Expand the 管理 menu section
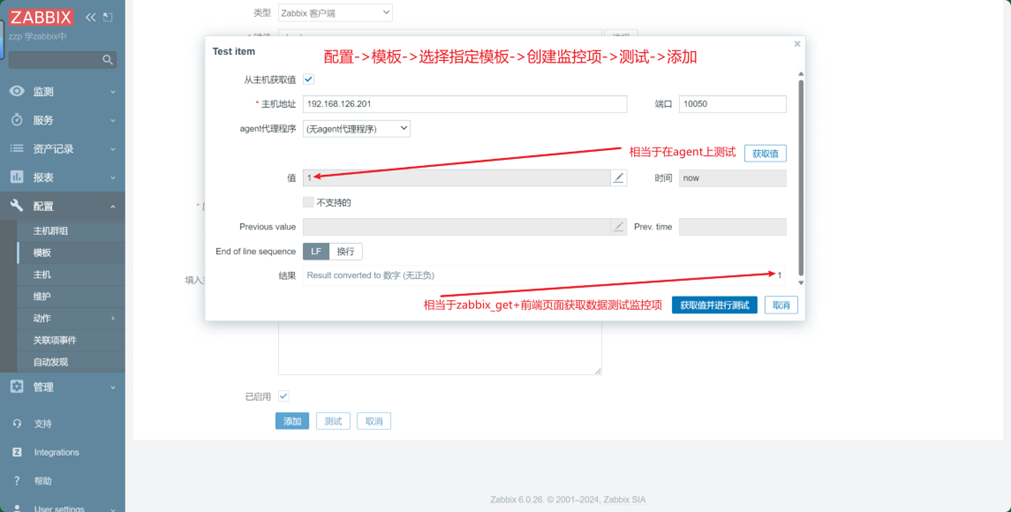 113,387
